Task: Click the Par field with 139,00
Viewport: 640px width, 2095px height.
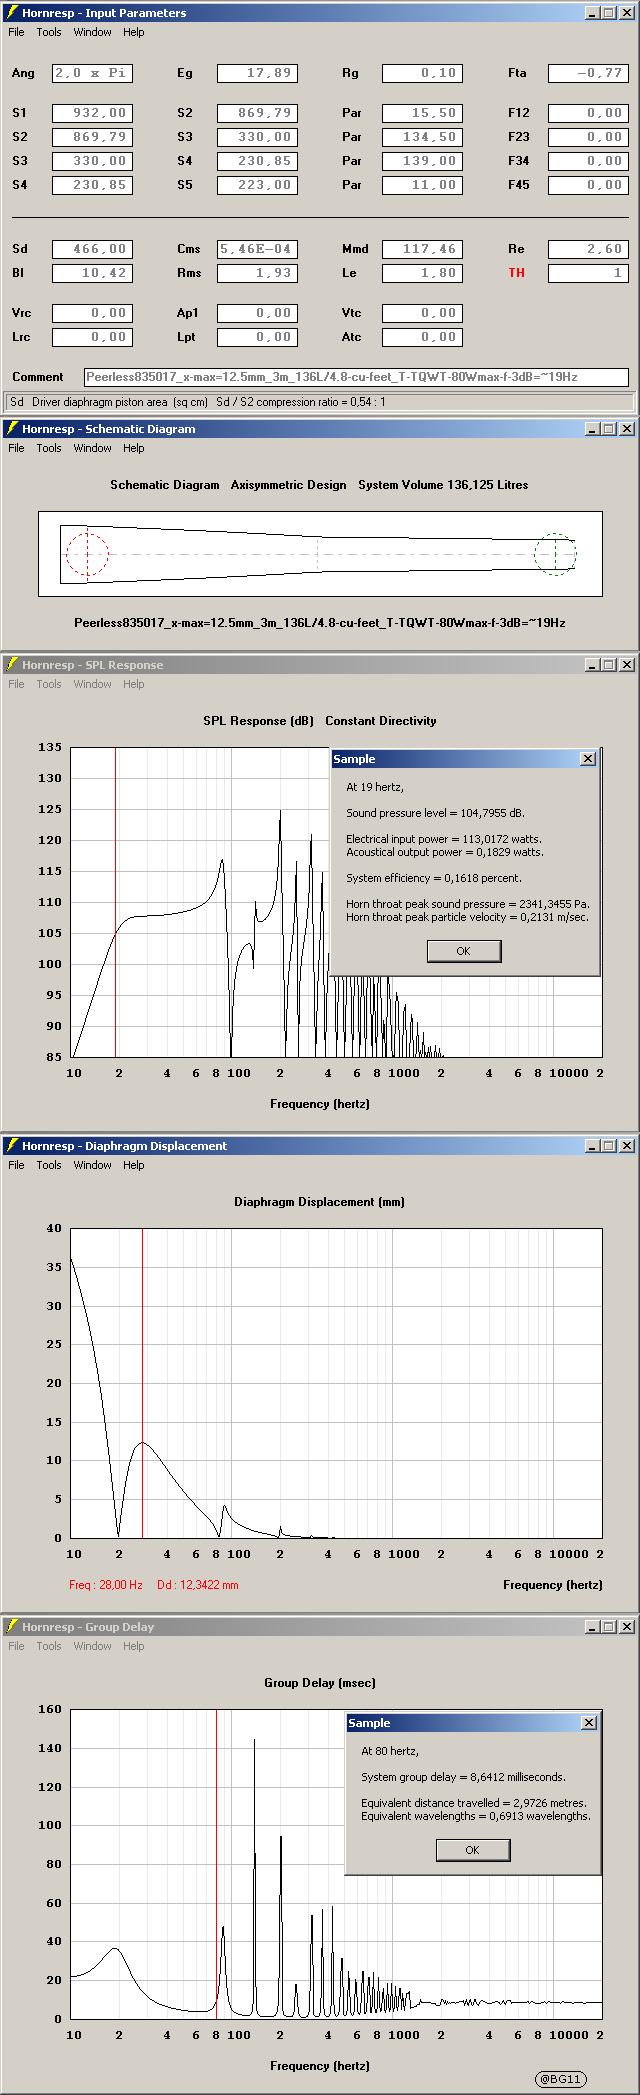Action: [422, 161]
